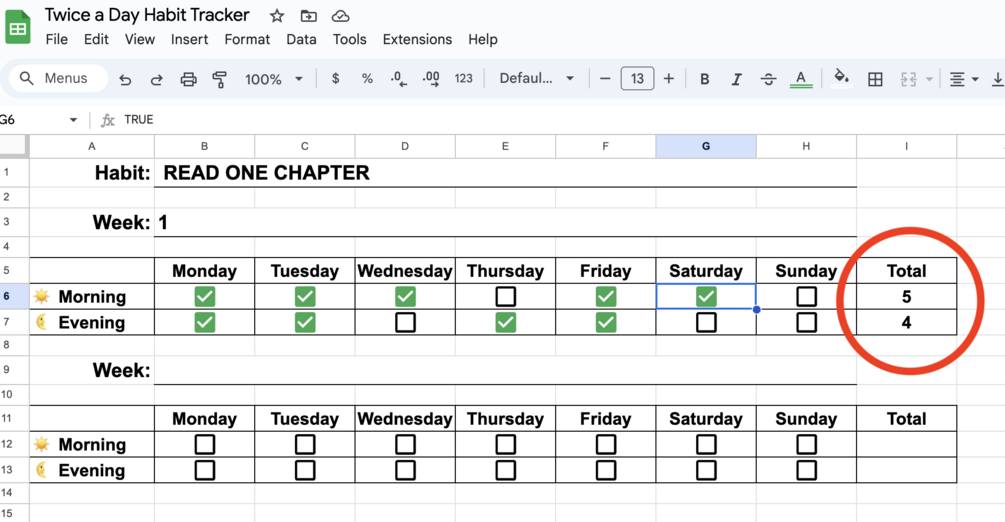
Task: Star this spreadsheet document
Action: [277, 16]
